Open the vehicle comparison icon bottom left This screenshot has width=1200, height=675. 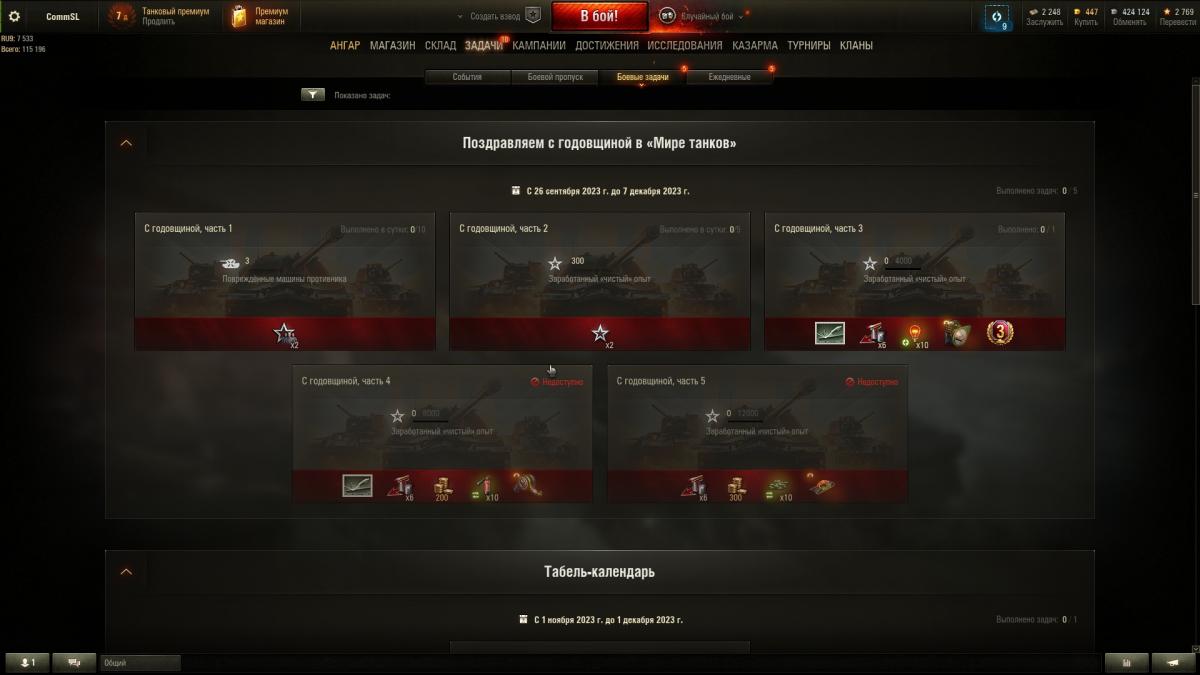pos(74,662)
